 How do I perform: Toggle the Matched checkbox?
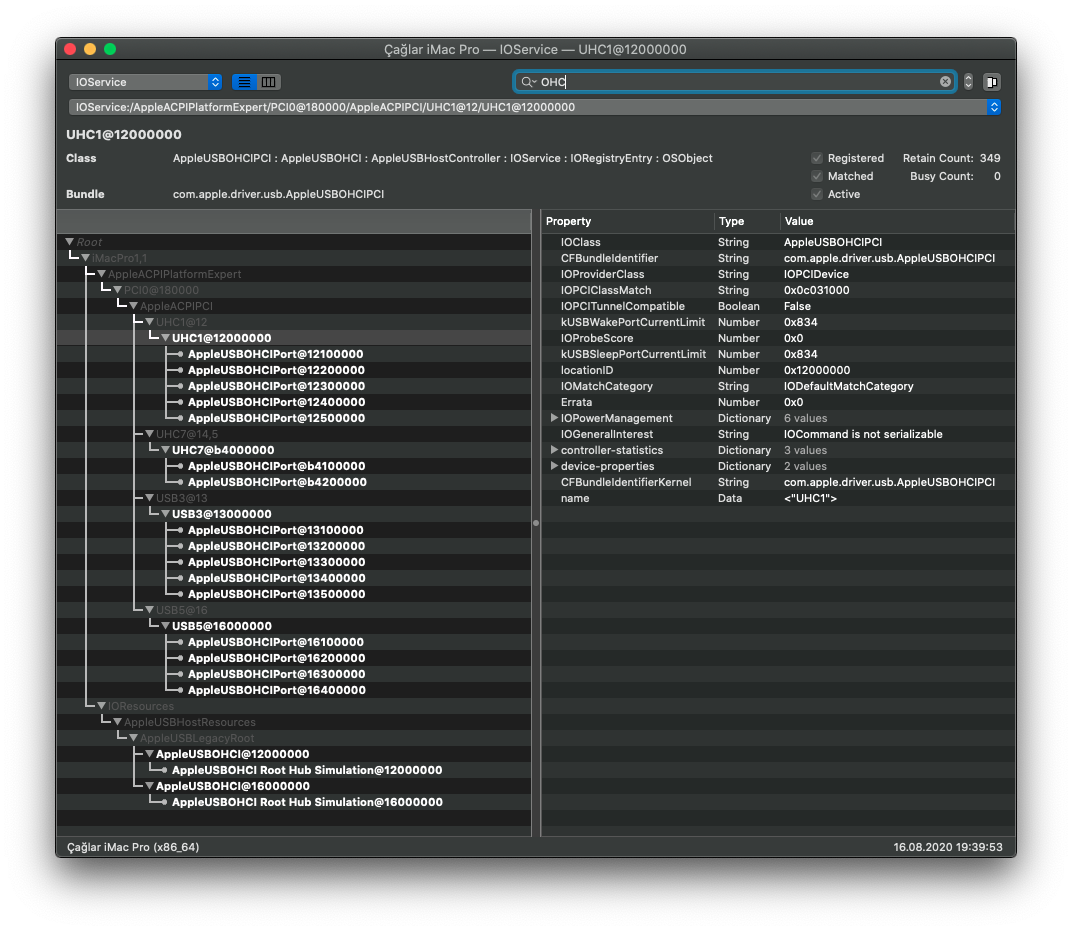coord(817,176)
